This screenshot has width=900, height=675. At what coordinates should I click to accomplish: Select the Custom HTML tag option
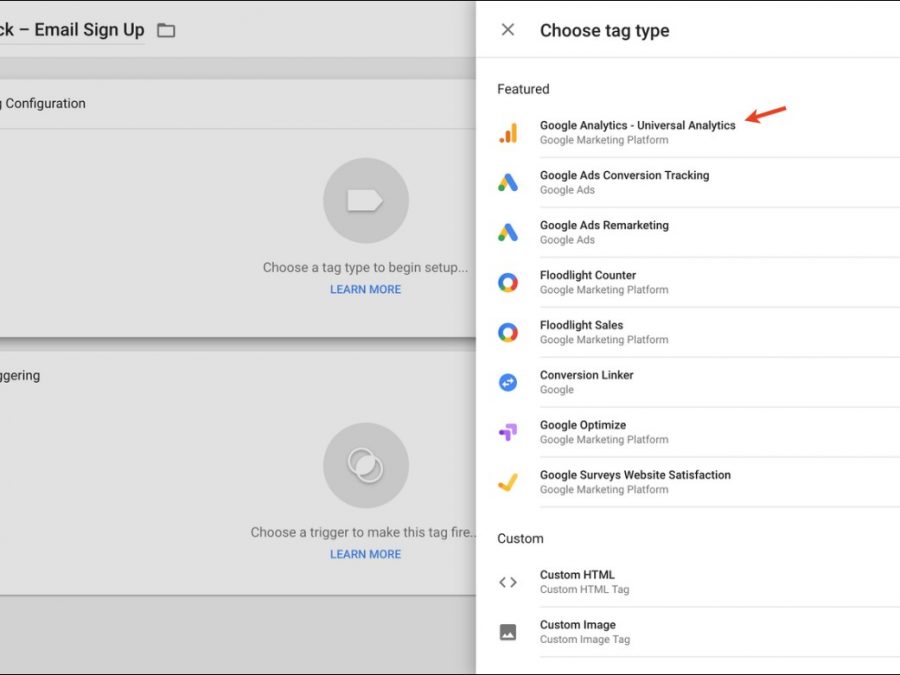pos(577,575)
